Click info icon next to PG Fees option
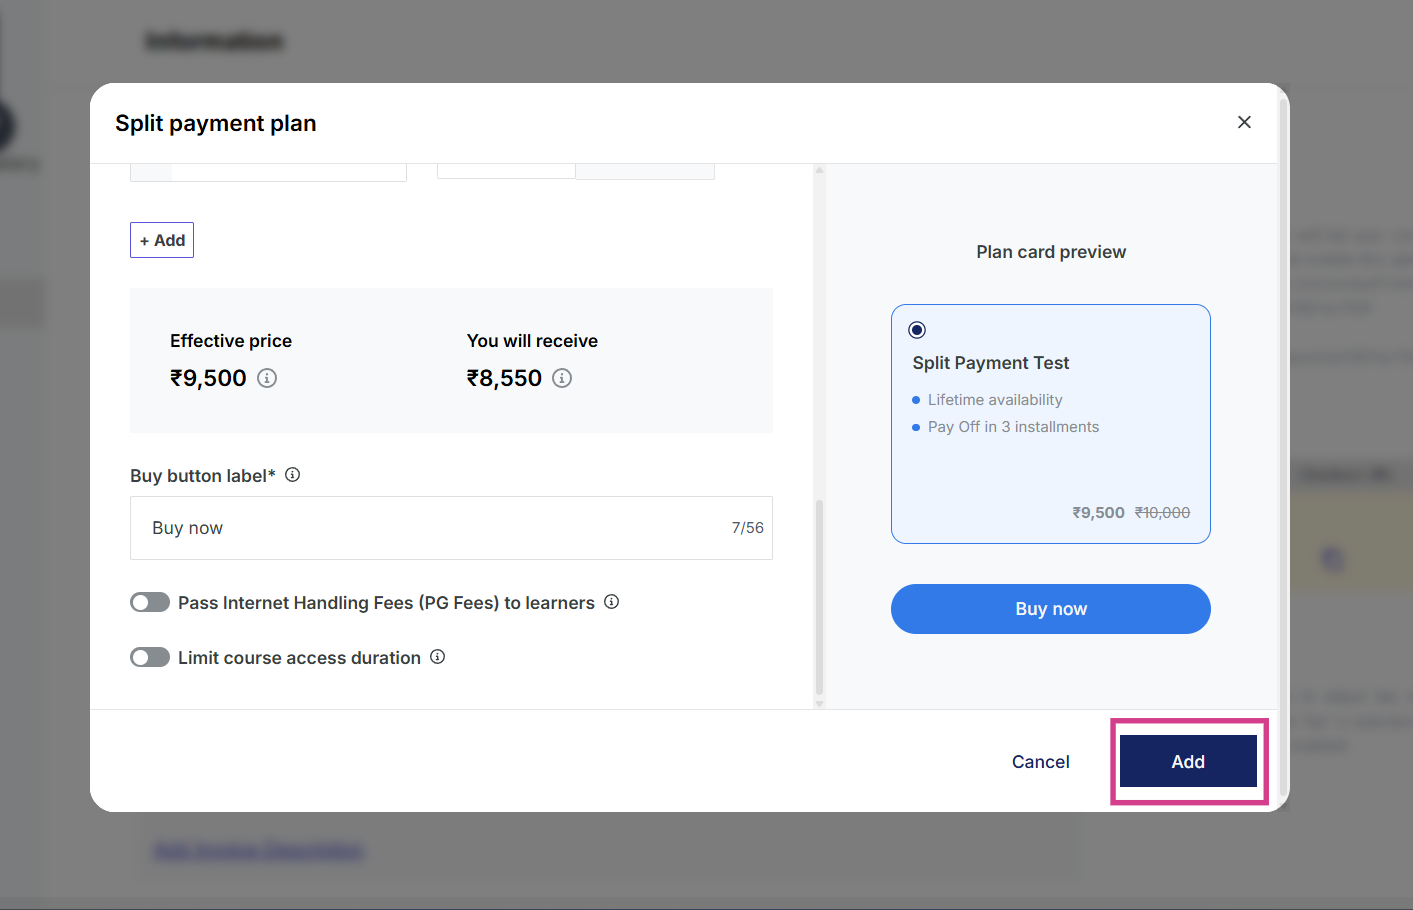The height and width of the screenshot is (910, 1413). [612, 602]
